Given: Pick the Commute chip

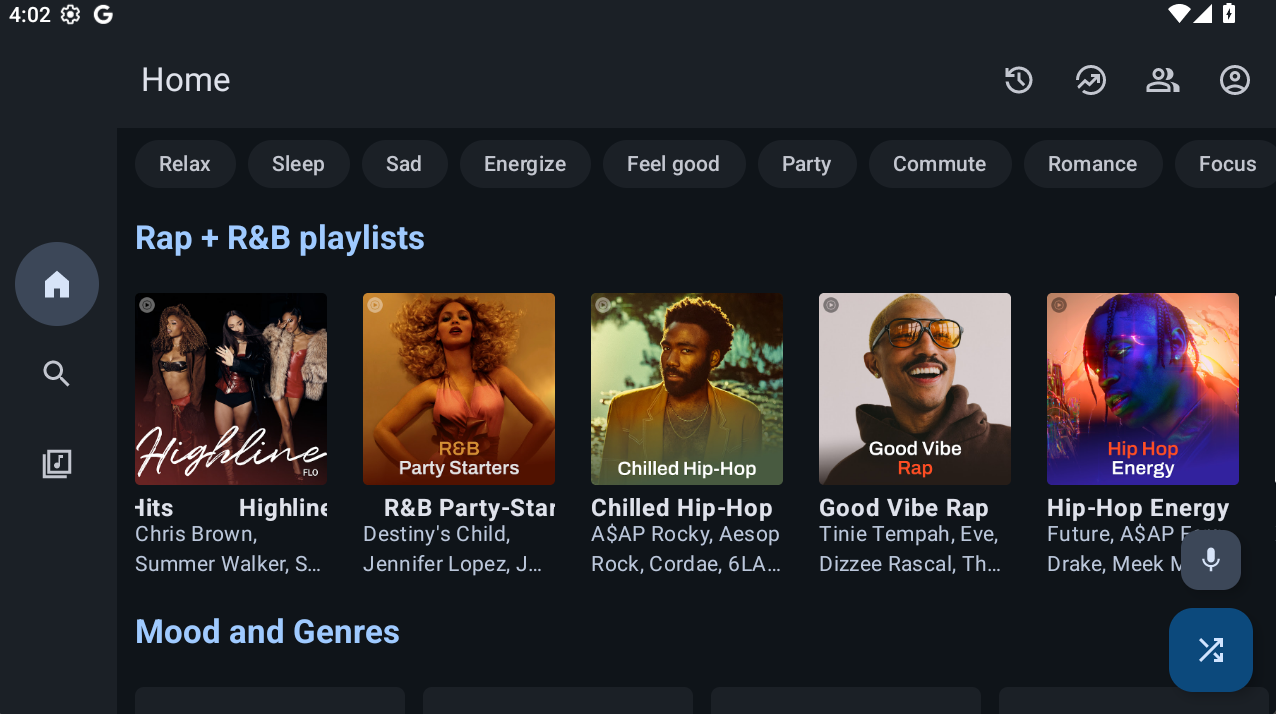Looking at the screenshot, I should 939,164.
